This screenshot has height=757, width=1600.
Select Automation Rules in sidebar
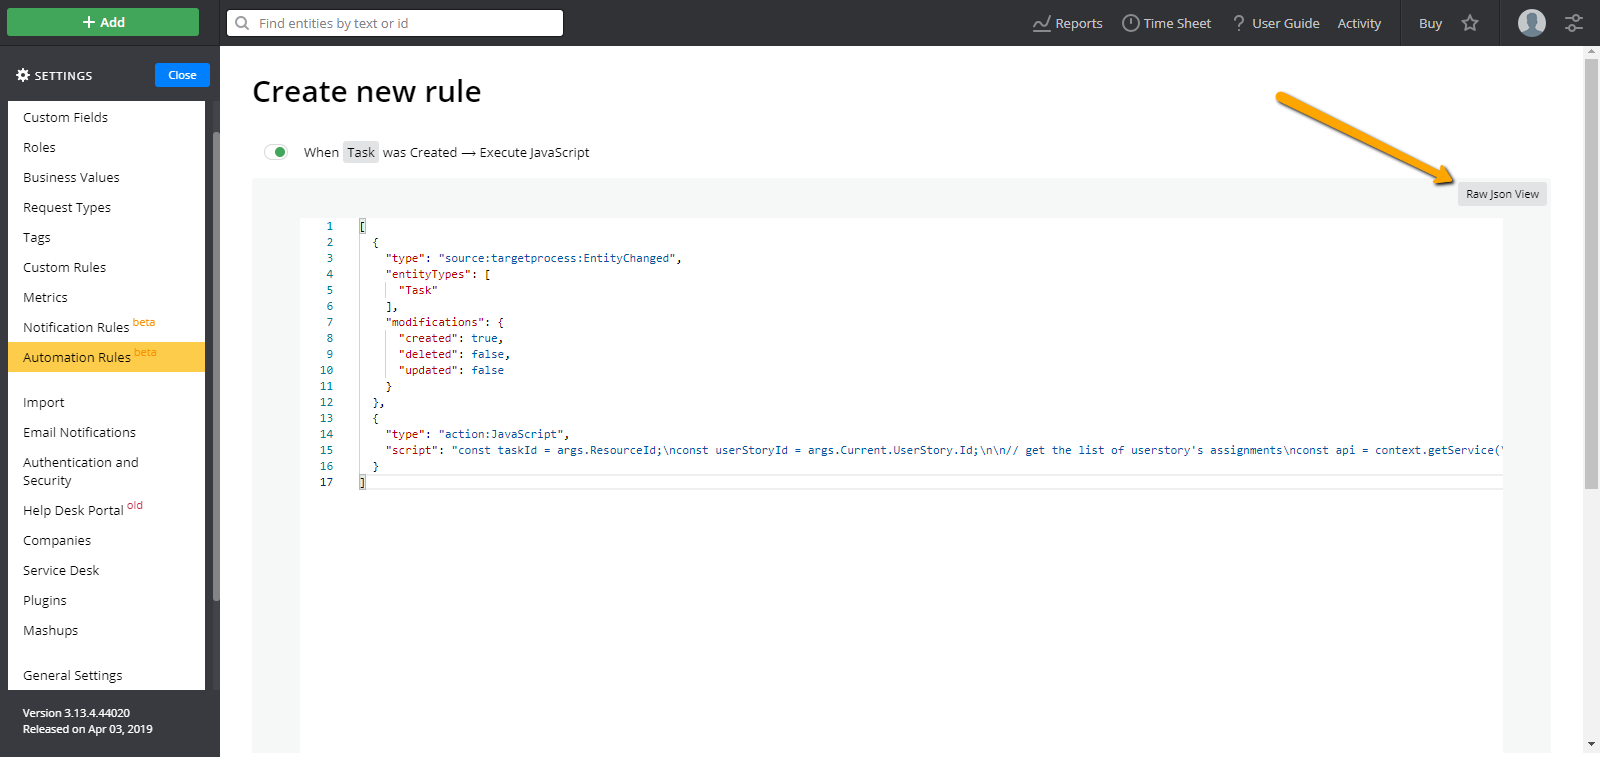tap(106, 357)
